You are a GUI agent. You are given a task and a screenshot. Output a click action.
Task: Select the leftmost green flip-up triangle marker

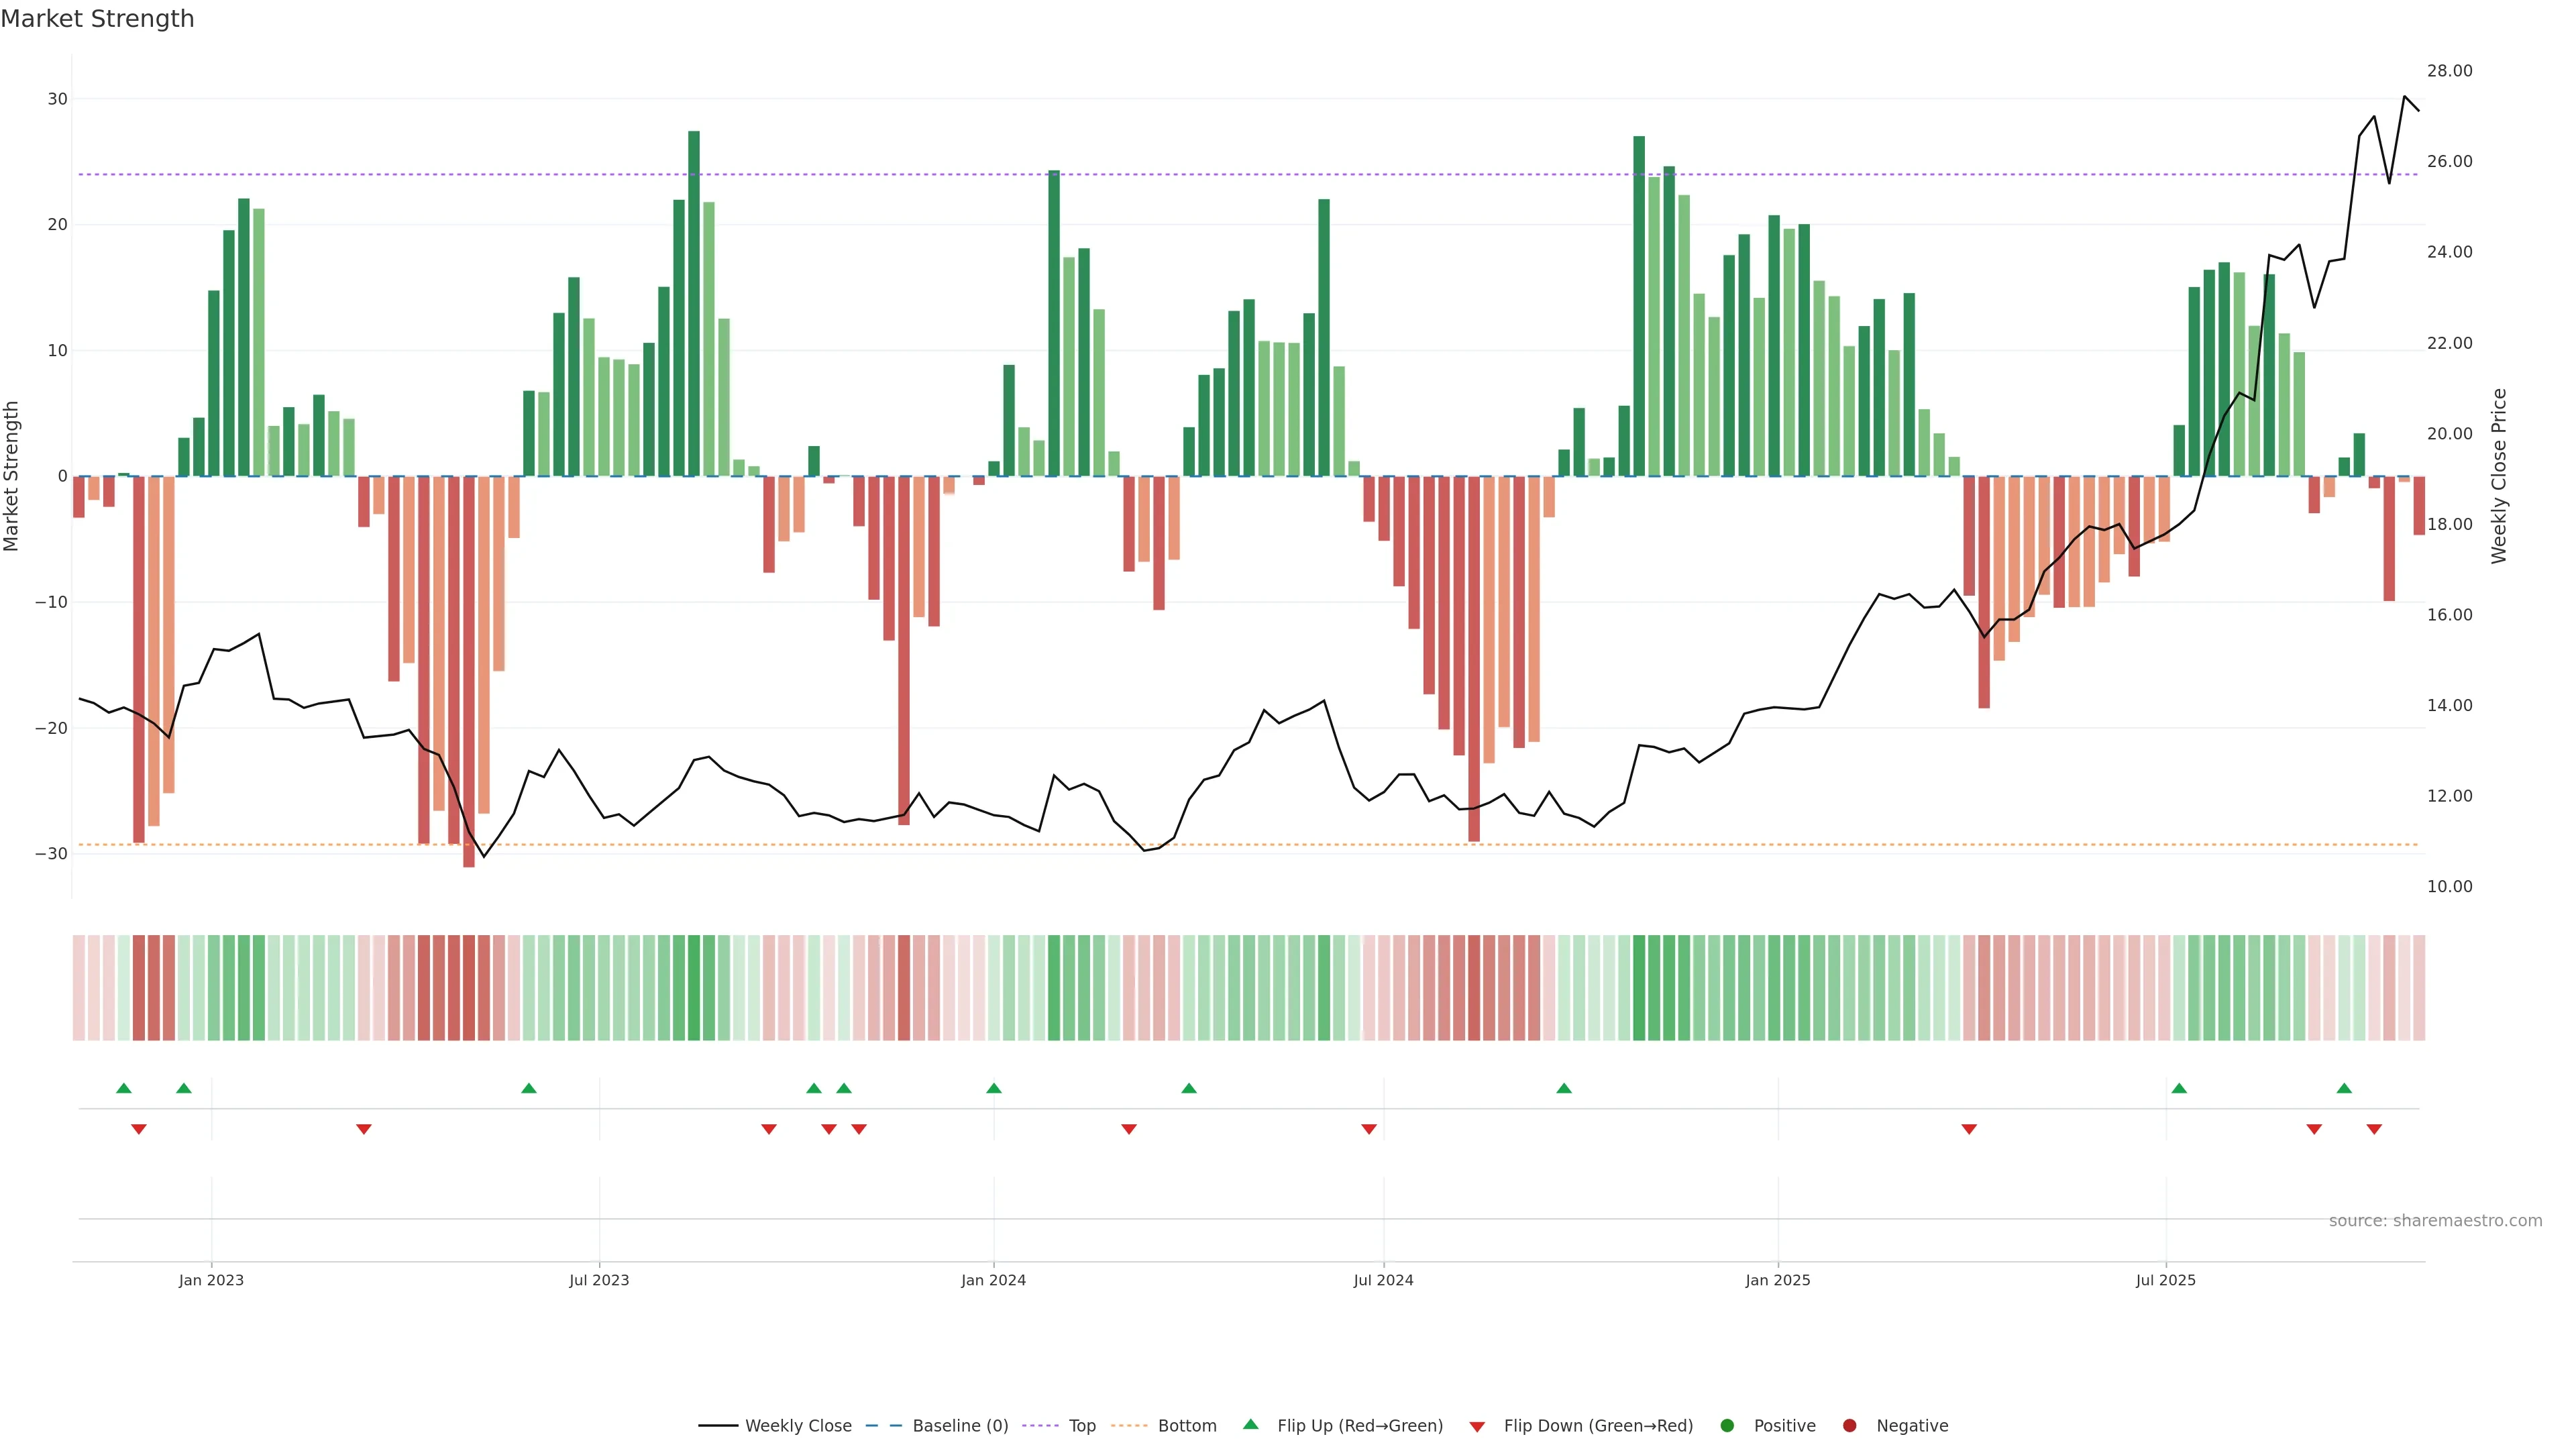124,1088
